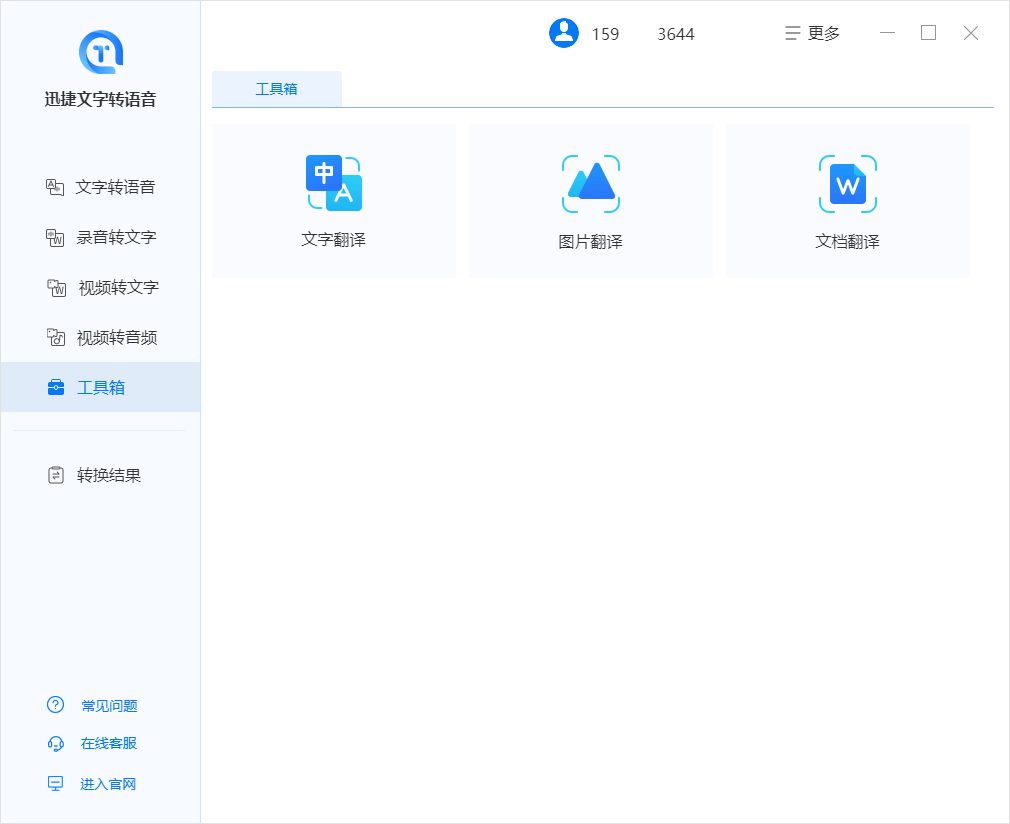
Task: Contact 在线客服 online support
Action: (x=109, y=743)
